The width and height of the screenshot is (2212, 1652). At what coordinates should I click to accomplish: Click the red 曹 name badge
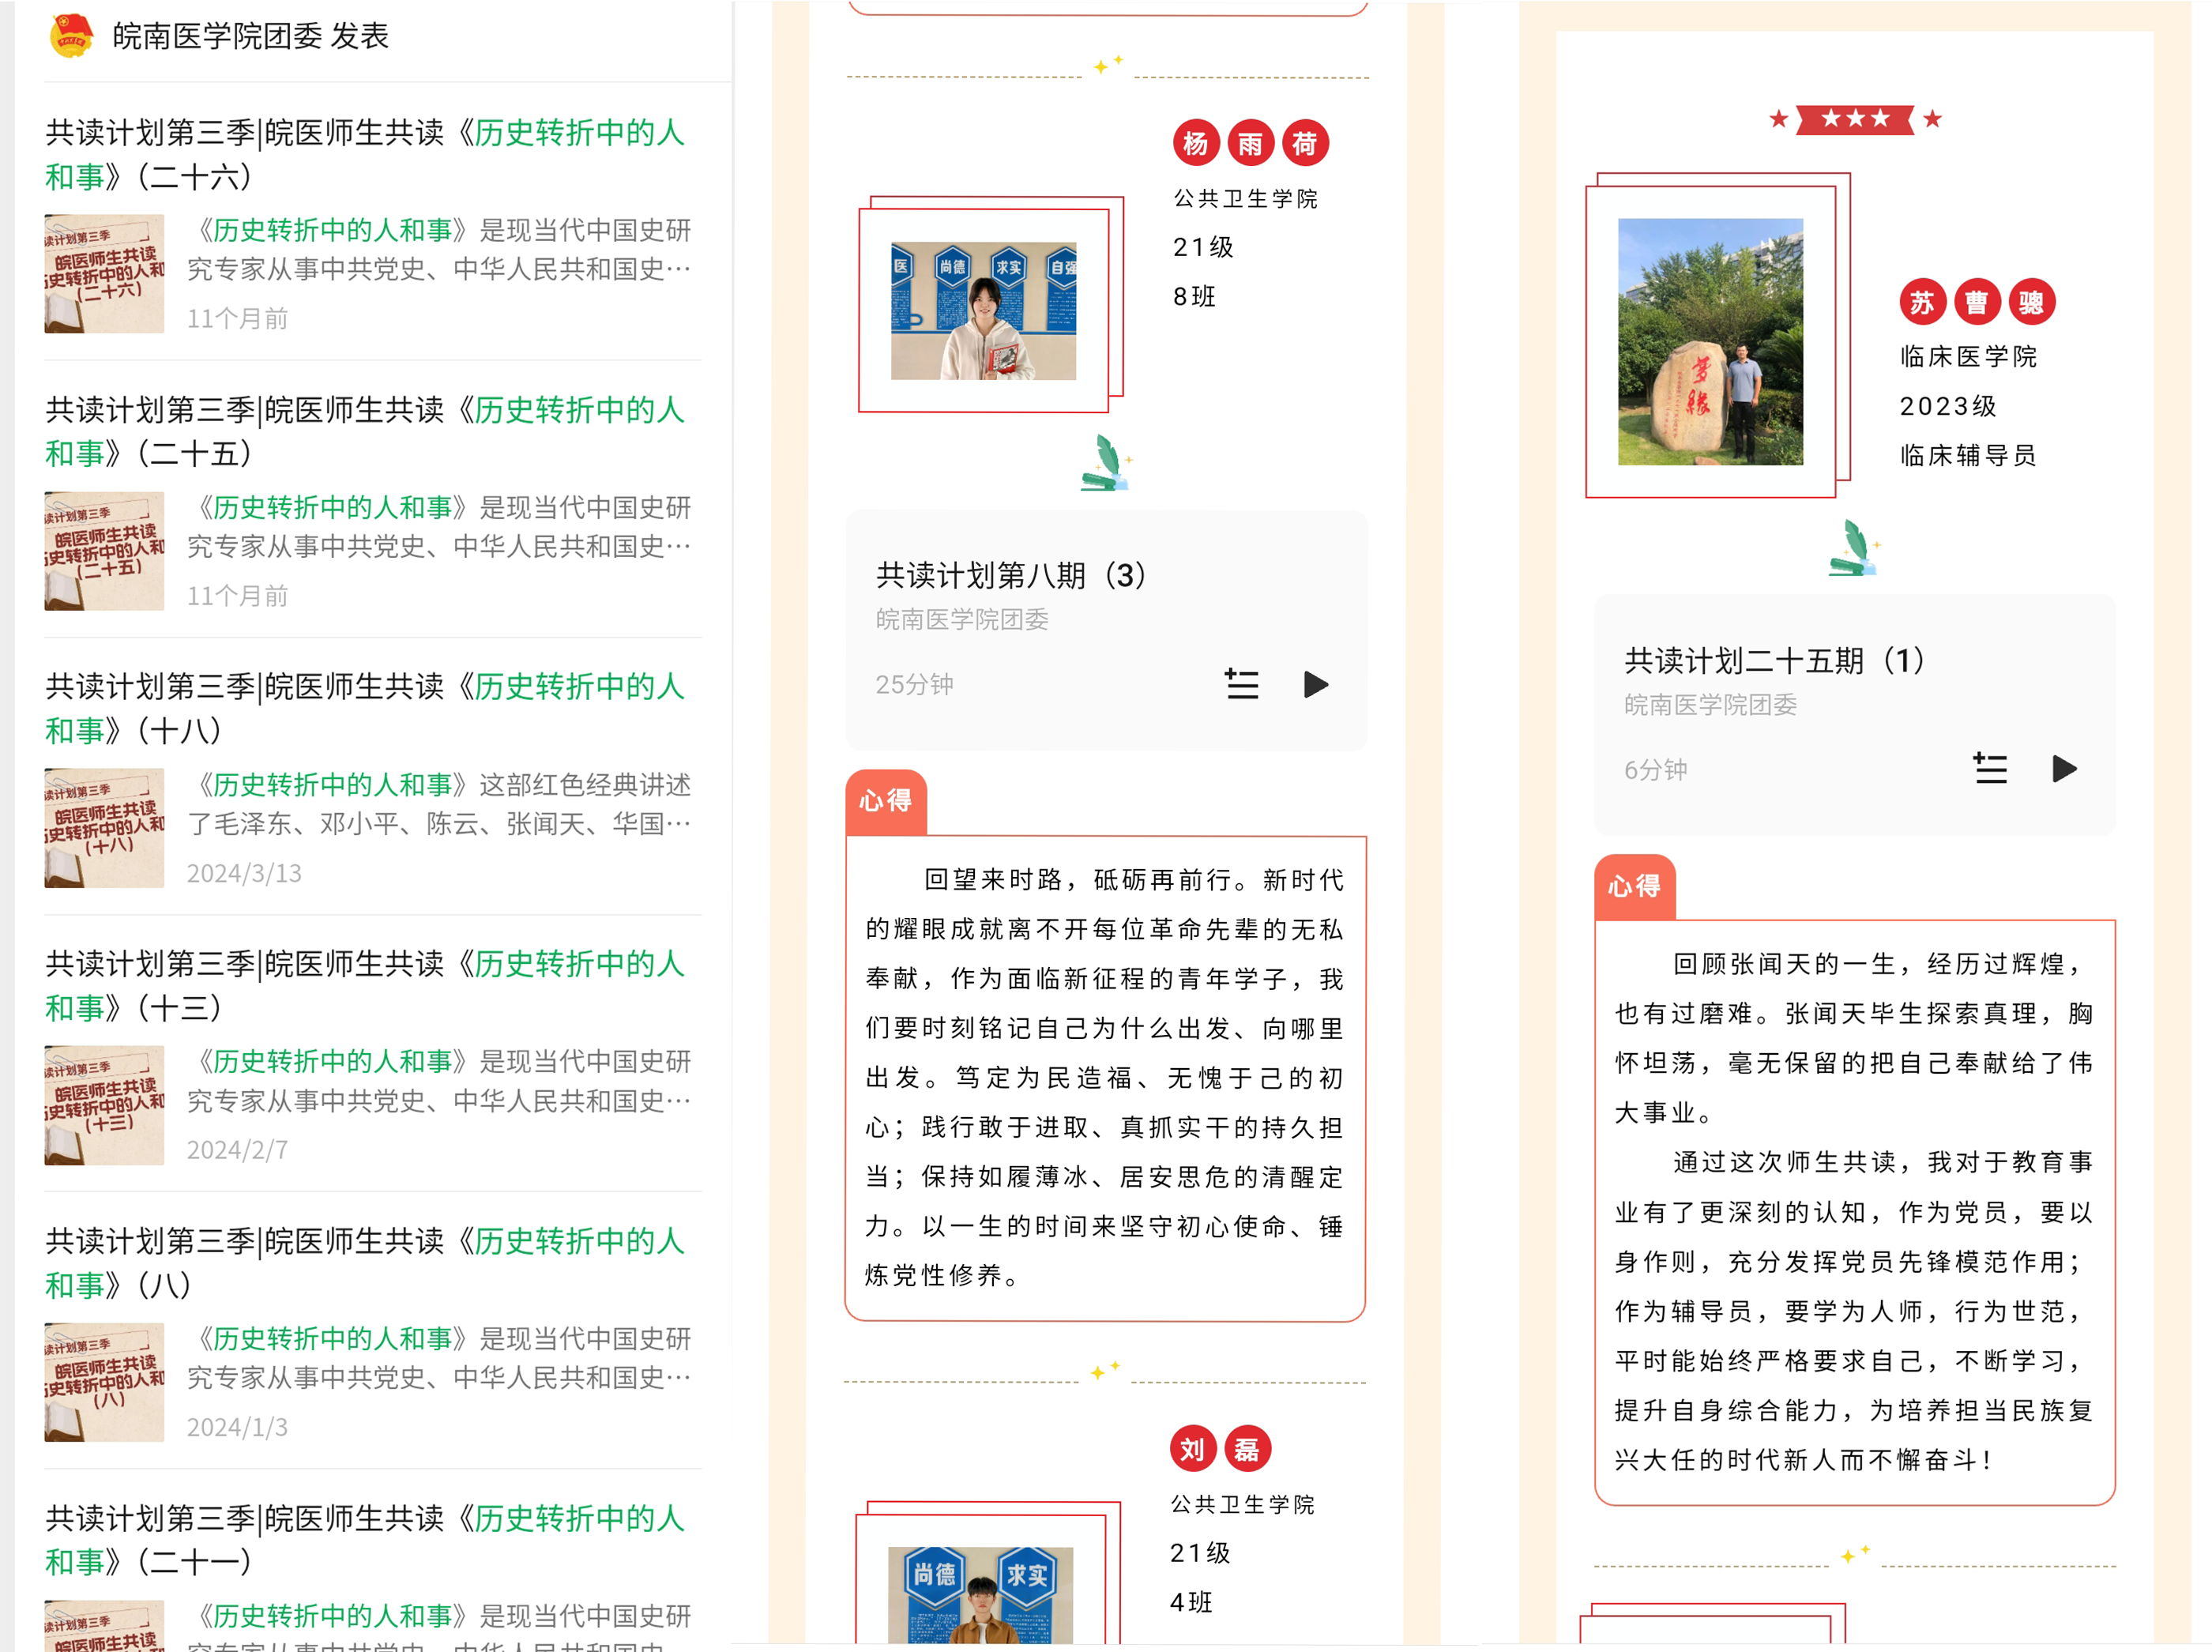[1976, 302]
